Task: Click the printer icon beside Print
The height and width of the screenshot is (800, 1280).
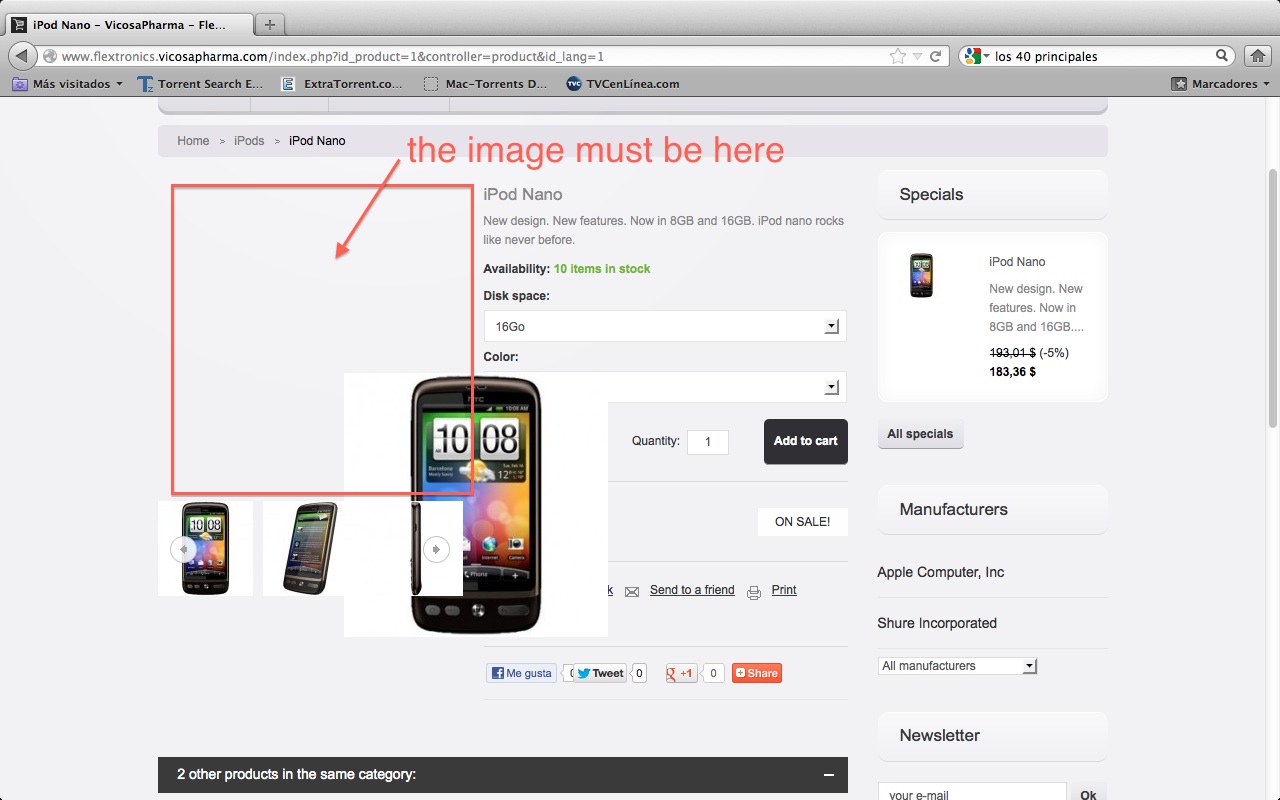Action: 754,592
